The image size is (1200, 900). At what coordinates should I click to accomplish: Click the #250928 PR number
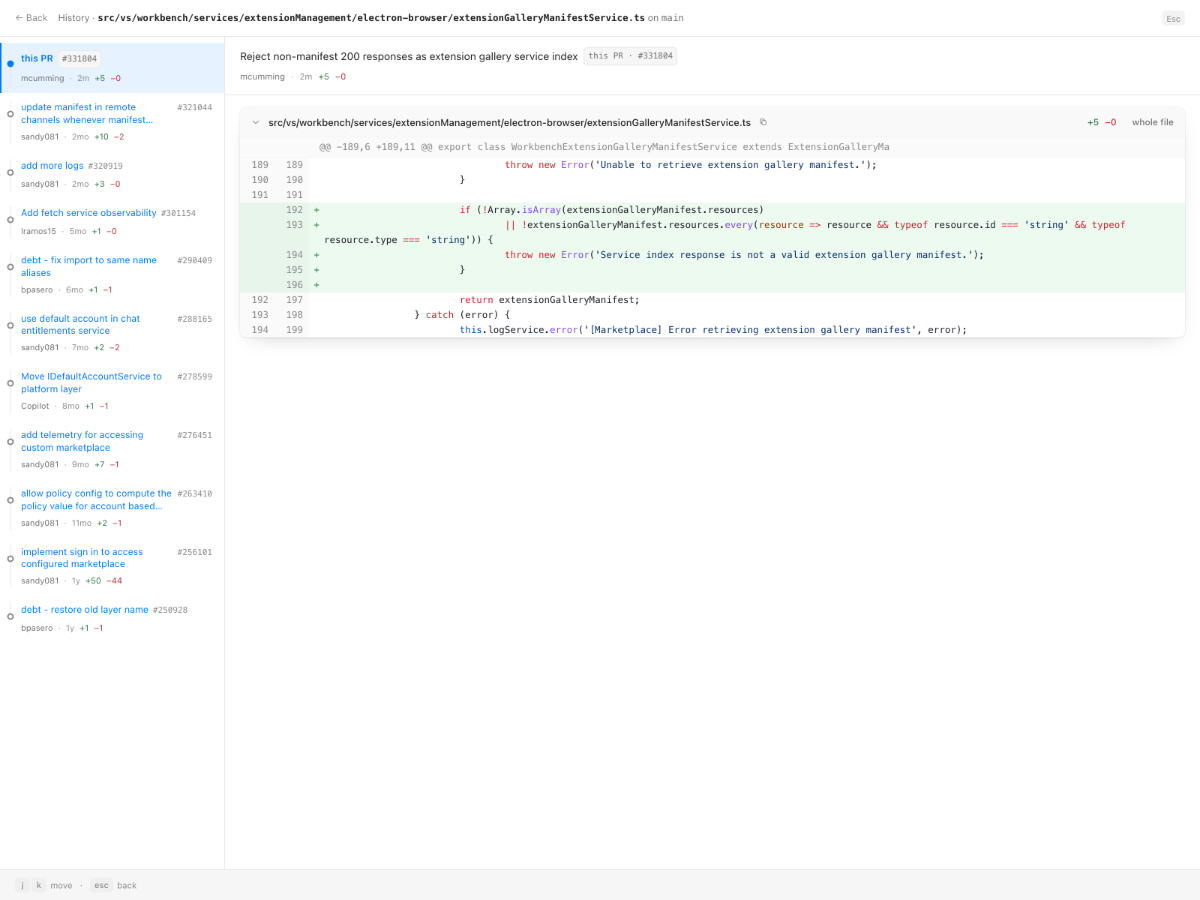pyautogui.click(x=170, y=610)
